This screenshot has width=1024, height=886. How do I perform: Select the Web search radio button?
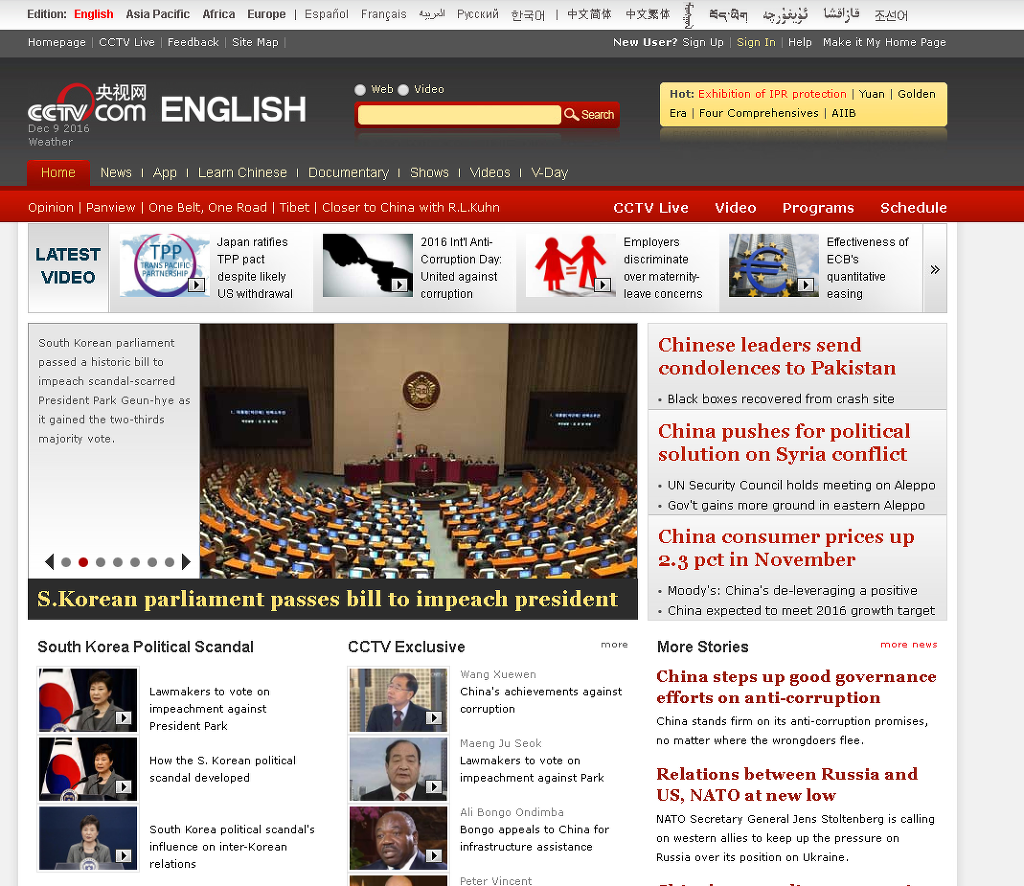pos(360,90)
